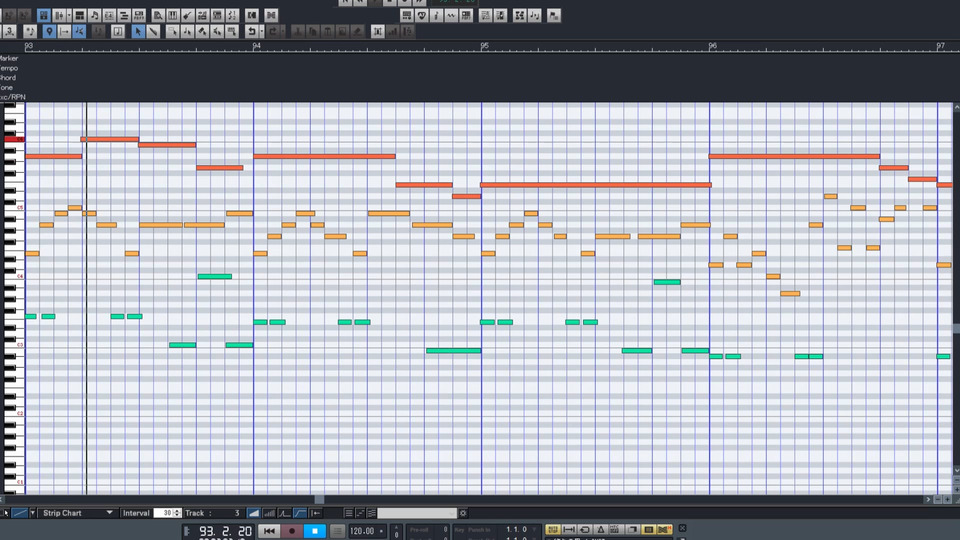Image resolution: width=960 pixels, height=540 pixels.
Task: Select the long red note starting at measure 95
Action: 596,184
